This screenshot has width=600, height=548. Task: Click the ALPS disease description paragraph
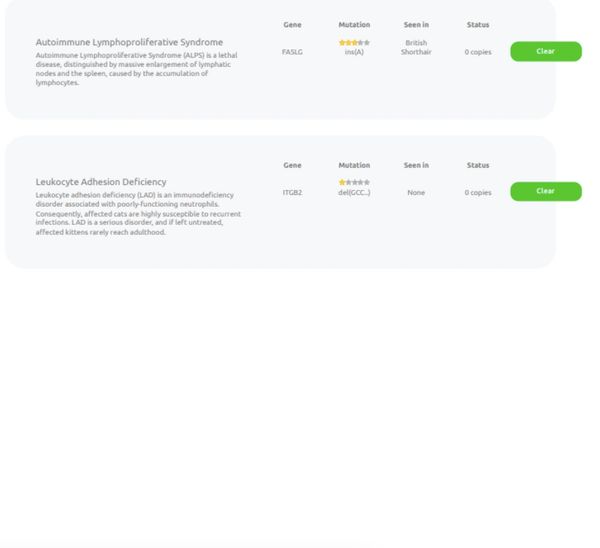[133, 68]
